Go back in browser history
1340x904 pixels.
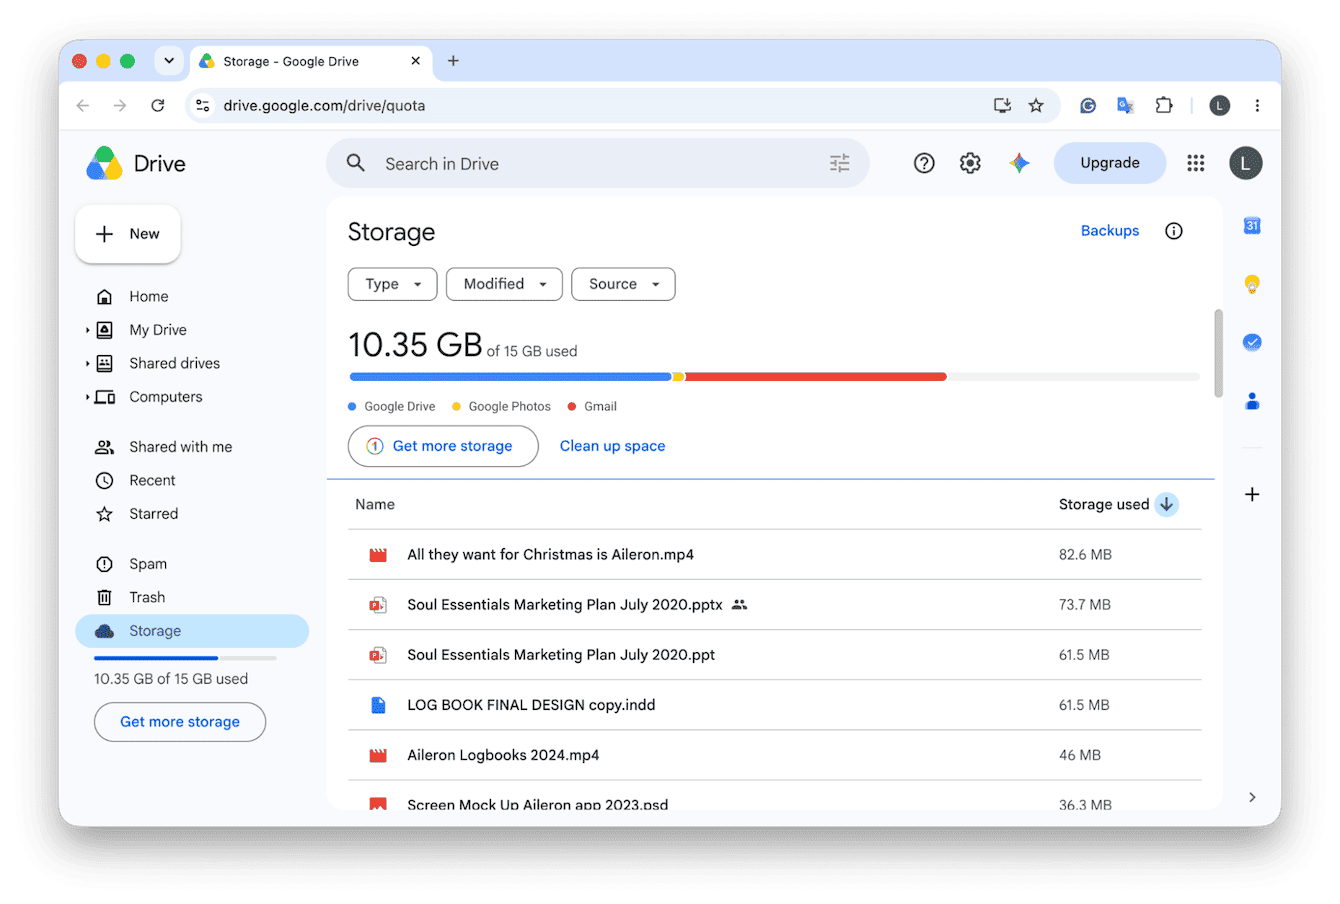83,105
